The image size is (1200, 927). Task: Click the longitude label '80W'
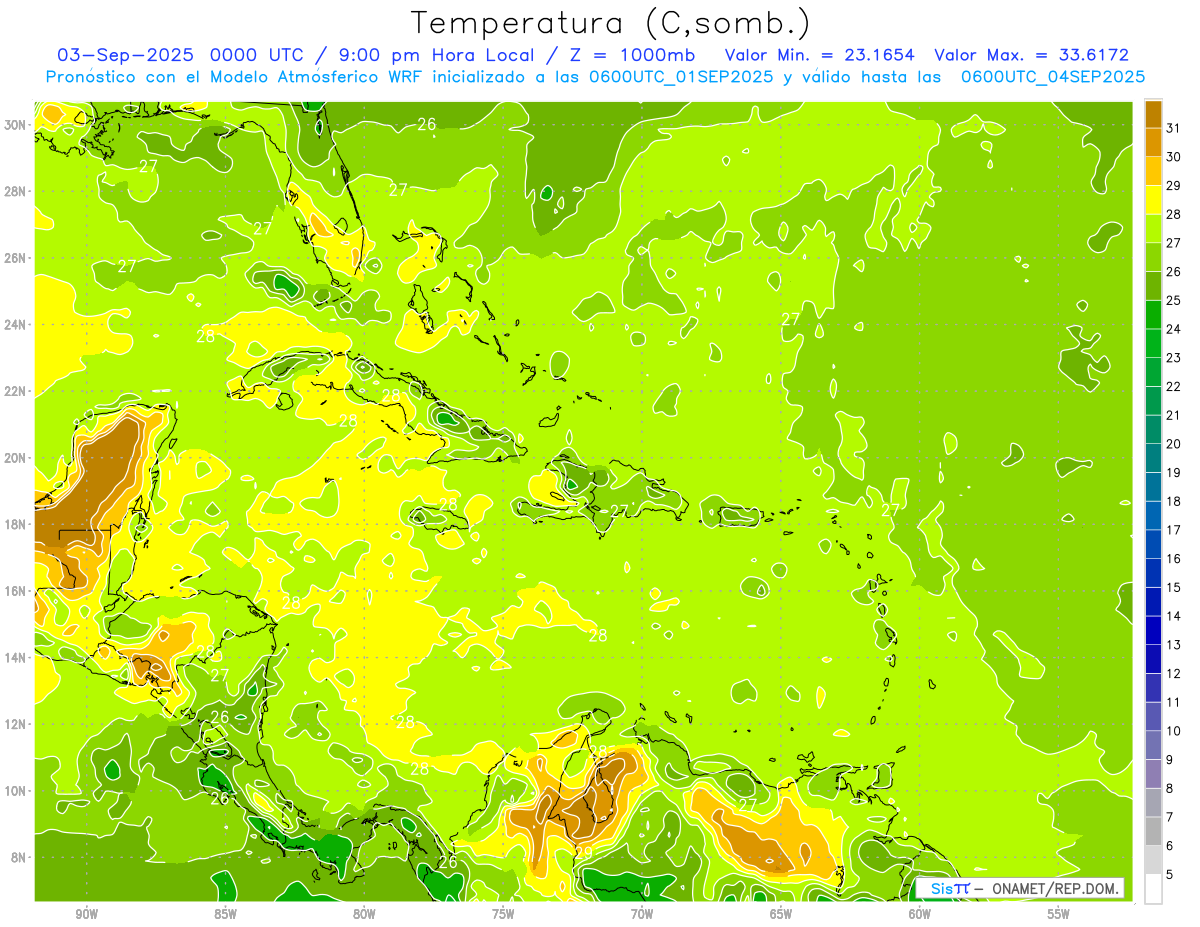365,914
